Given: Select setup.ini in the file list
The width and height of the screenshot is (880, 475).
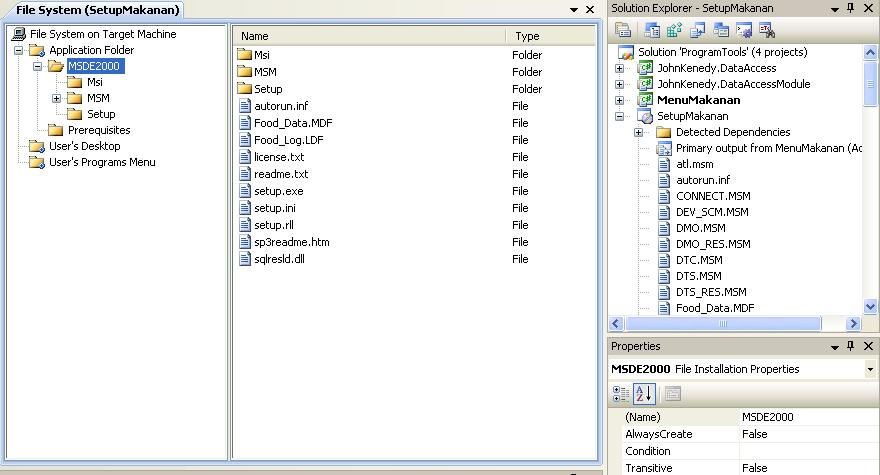Looking at the screenshot, I should coord(274,208).
